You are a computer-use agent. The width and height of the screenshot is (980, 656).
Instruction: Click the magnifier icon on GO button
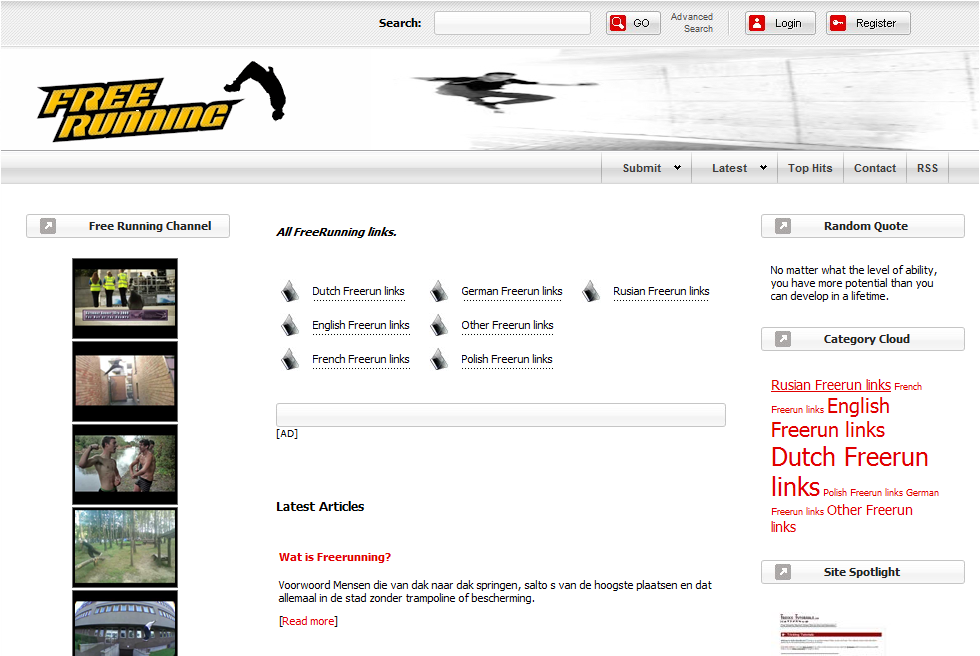618,23
